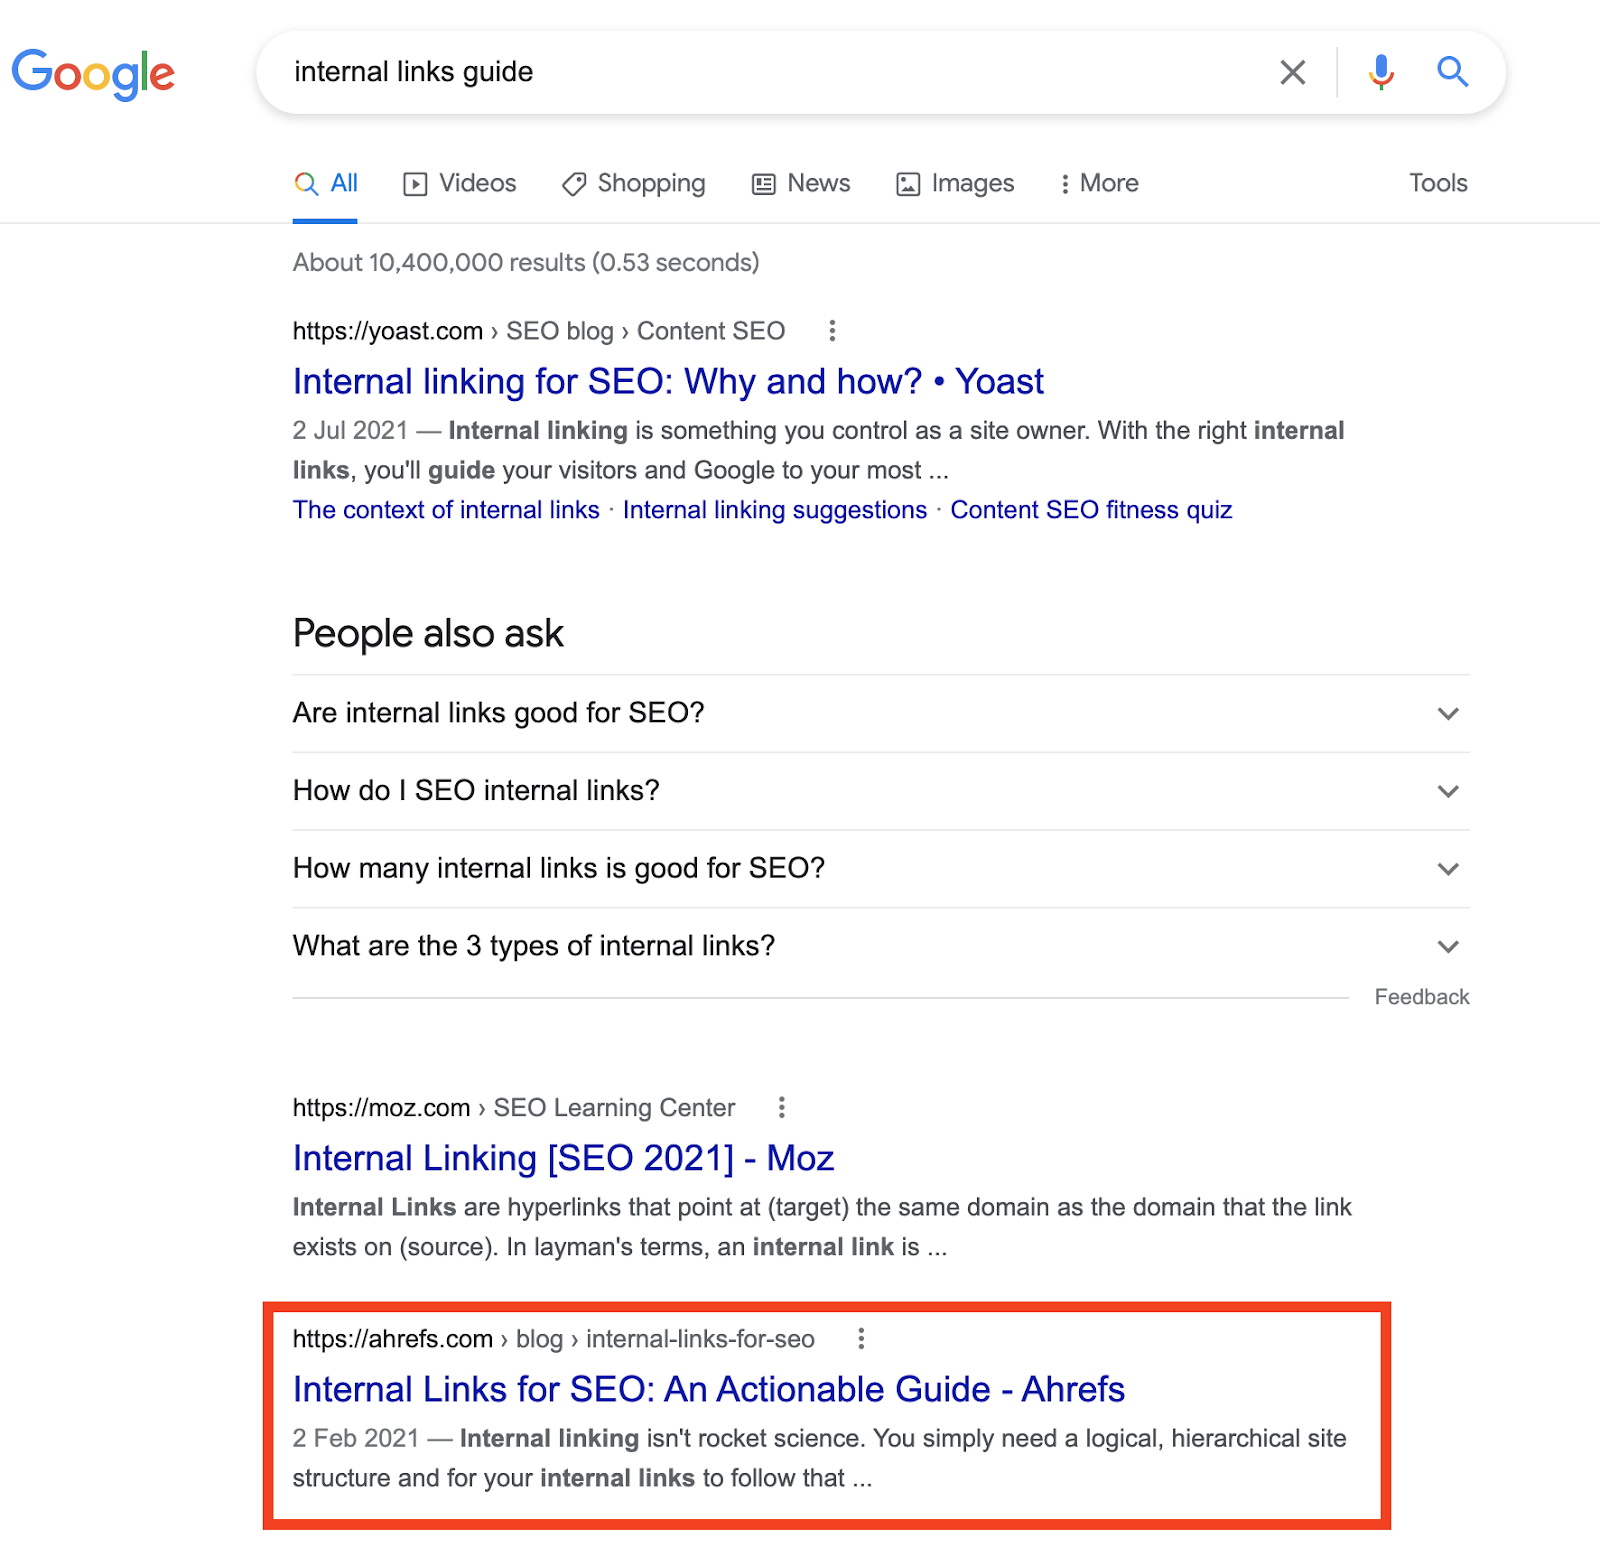Switch to the Images tab
This screenshot has height=1557, width=1600.
[x=955, y=183]
